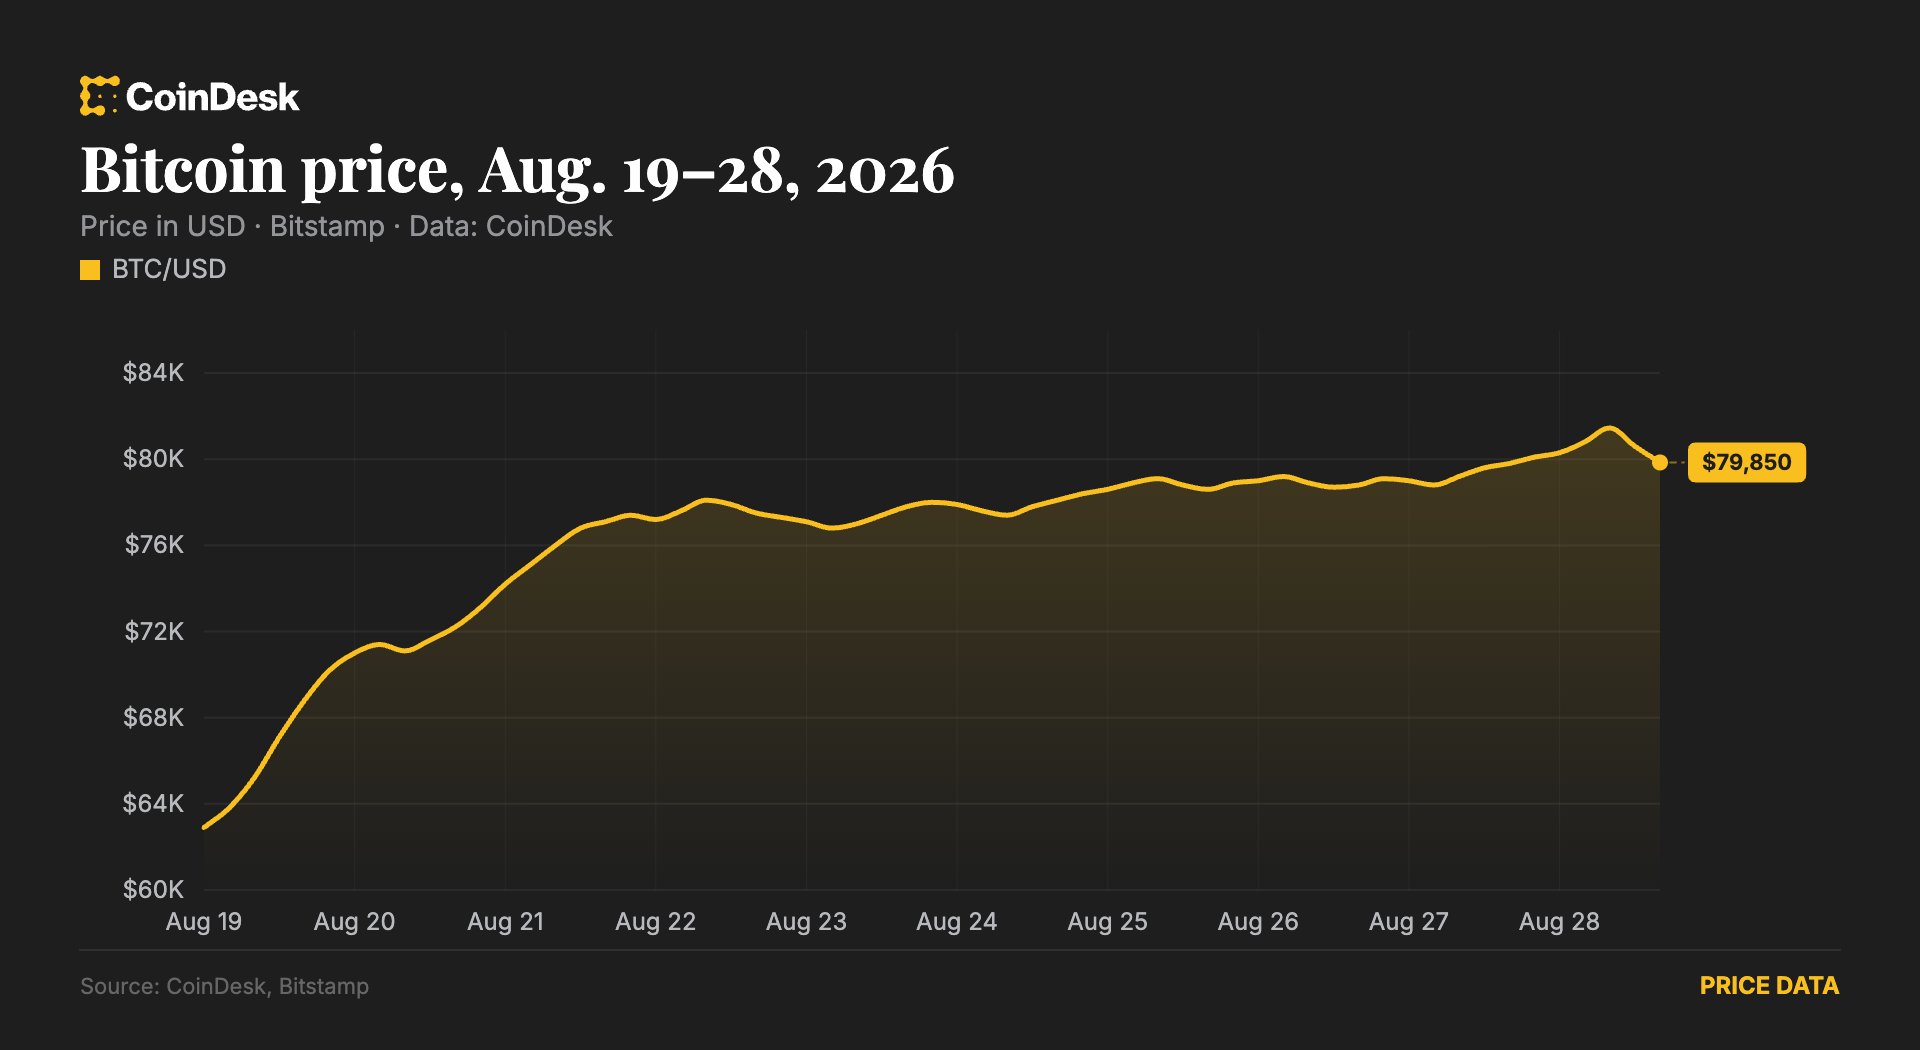
Task: Click the 'Source: CoinDesk, Bitstamp' footer text
Action: (225, 987)
